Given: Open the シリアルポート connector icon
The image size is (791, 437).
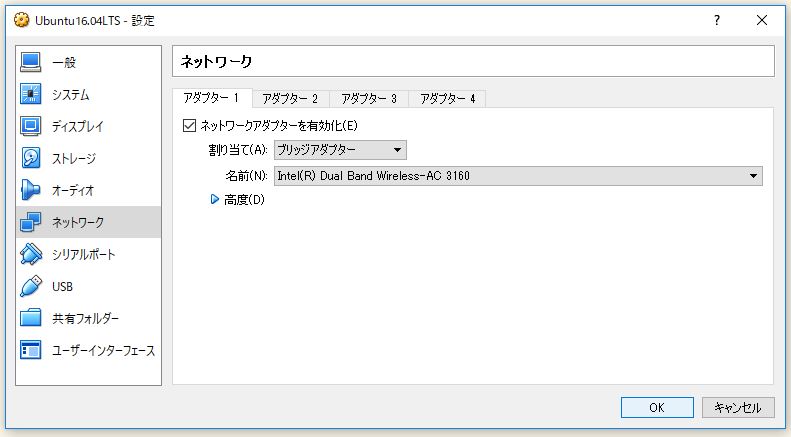Looking at the screenshot, I should [x=30, y=254].
